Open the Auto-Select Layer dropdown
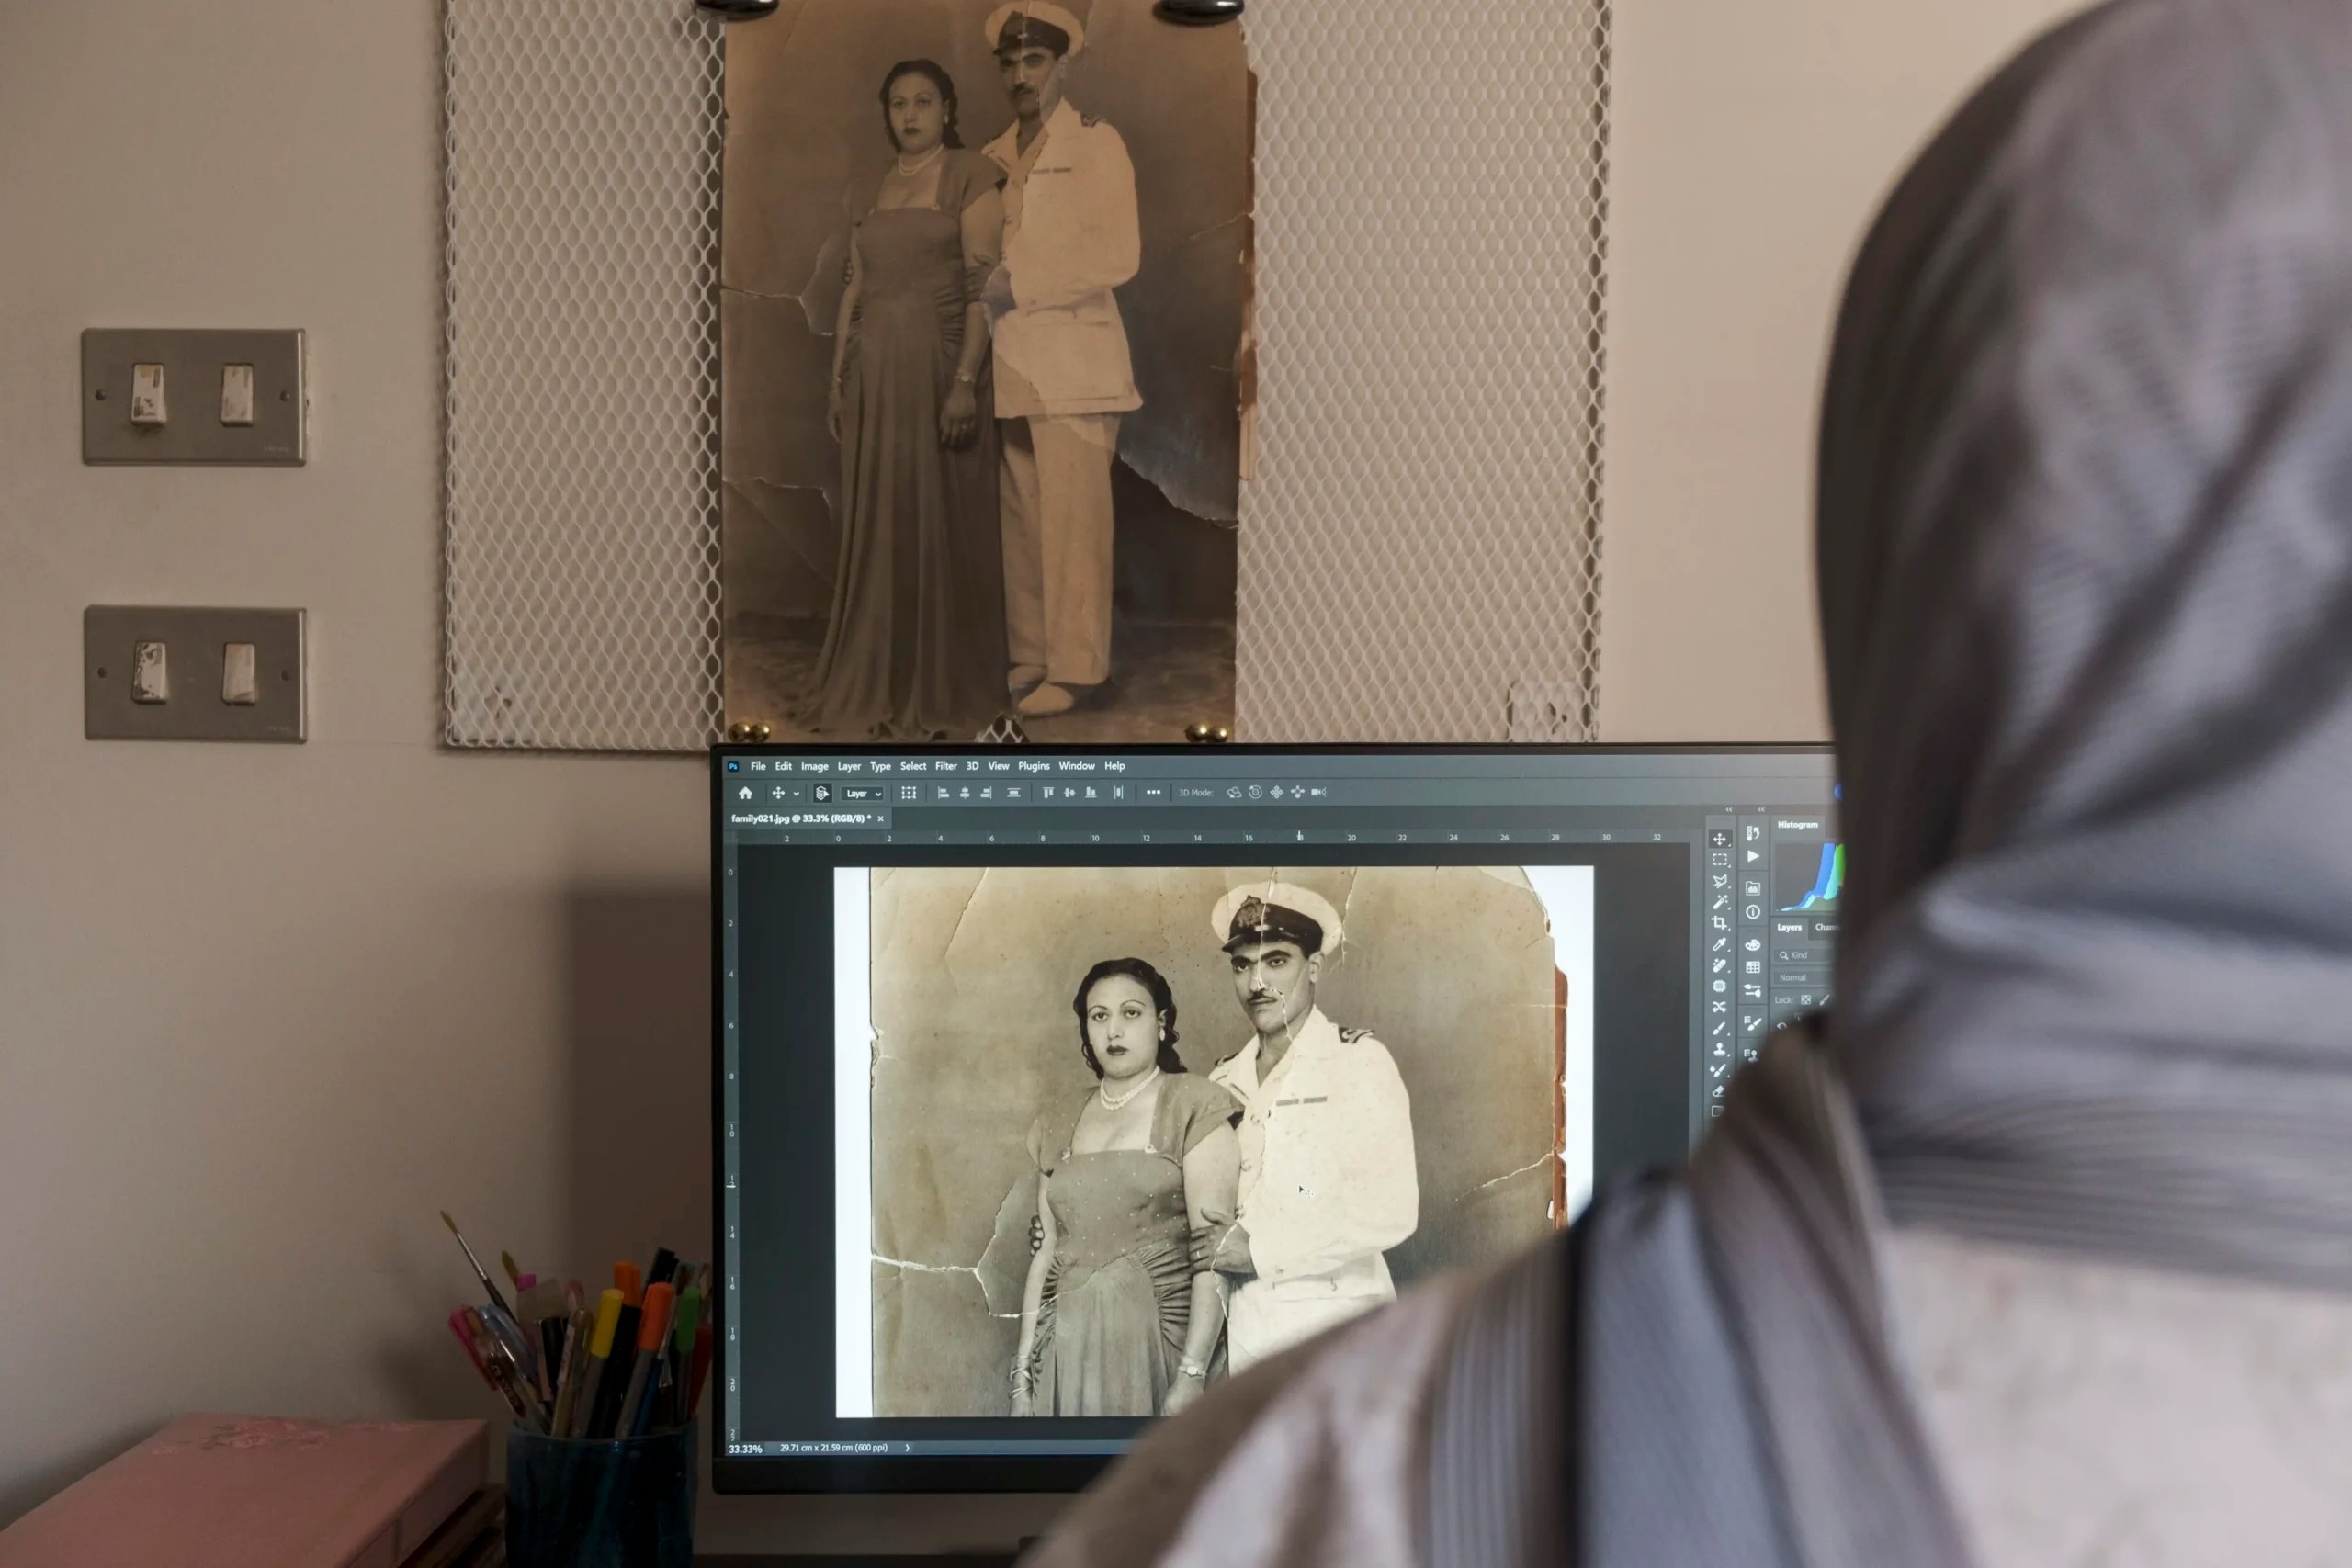This screenshot has width=2352, height=1568. (863, 794)
